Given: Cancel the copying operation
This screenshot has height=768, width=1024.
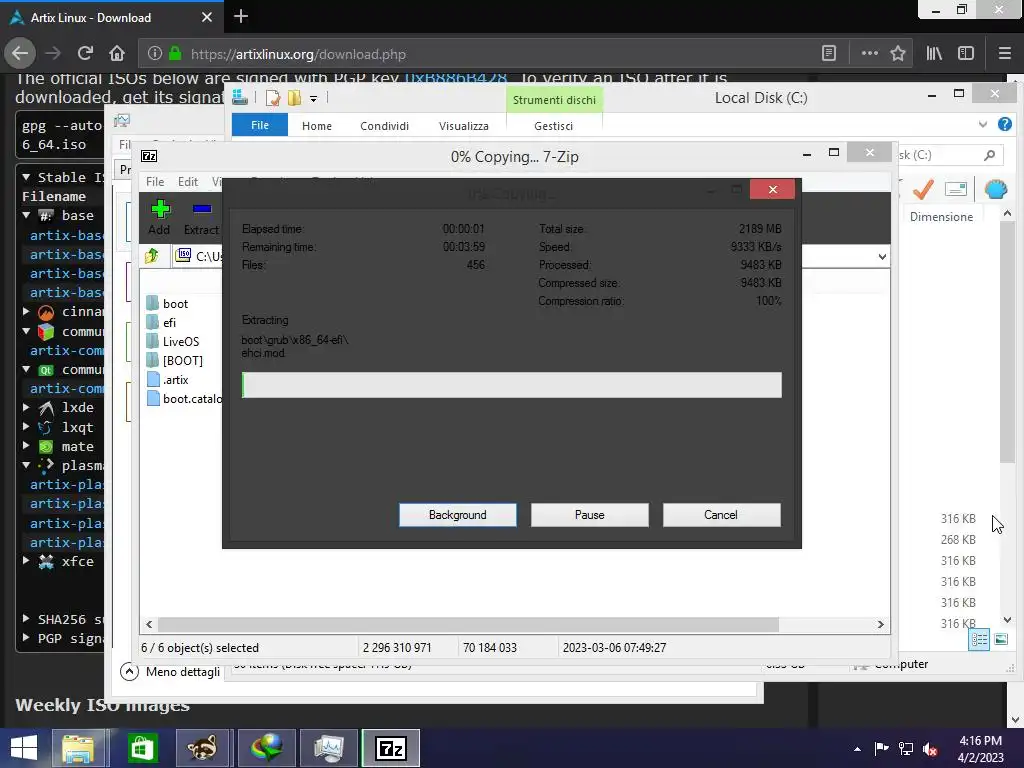Looking at the screenshot, I should (x=721, y=515).
